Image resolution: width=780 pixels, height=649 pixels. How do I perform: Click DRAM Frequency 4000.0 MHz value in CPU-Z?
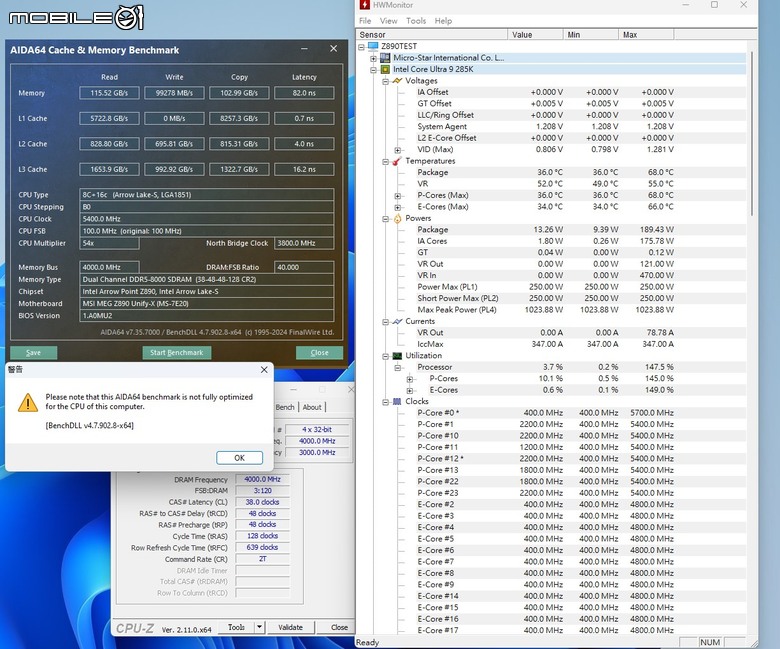point(262,479)
